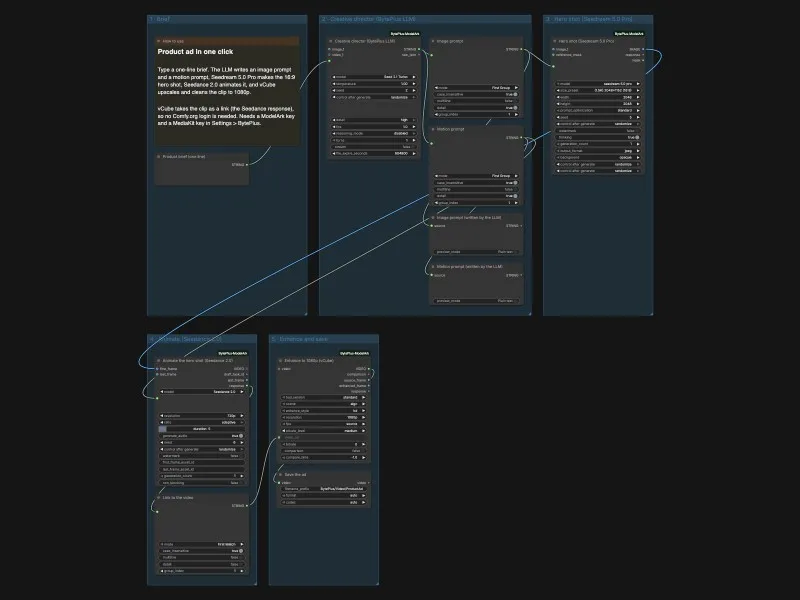Click the Product brief text area

point(202,176)
